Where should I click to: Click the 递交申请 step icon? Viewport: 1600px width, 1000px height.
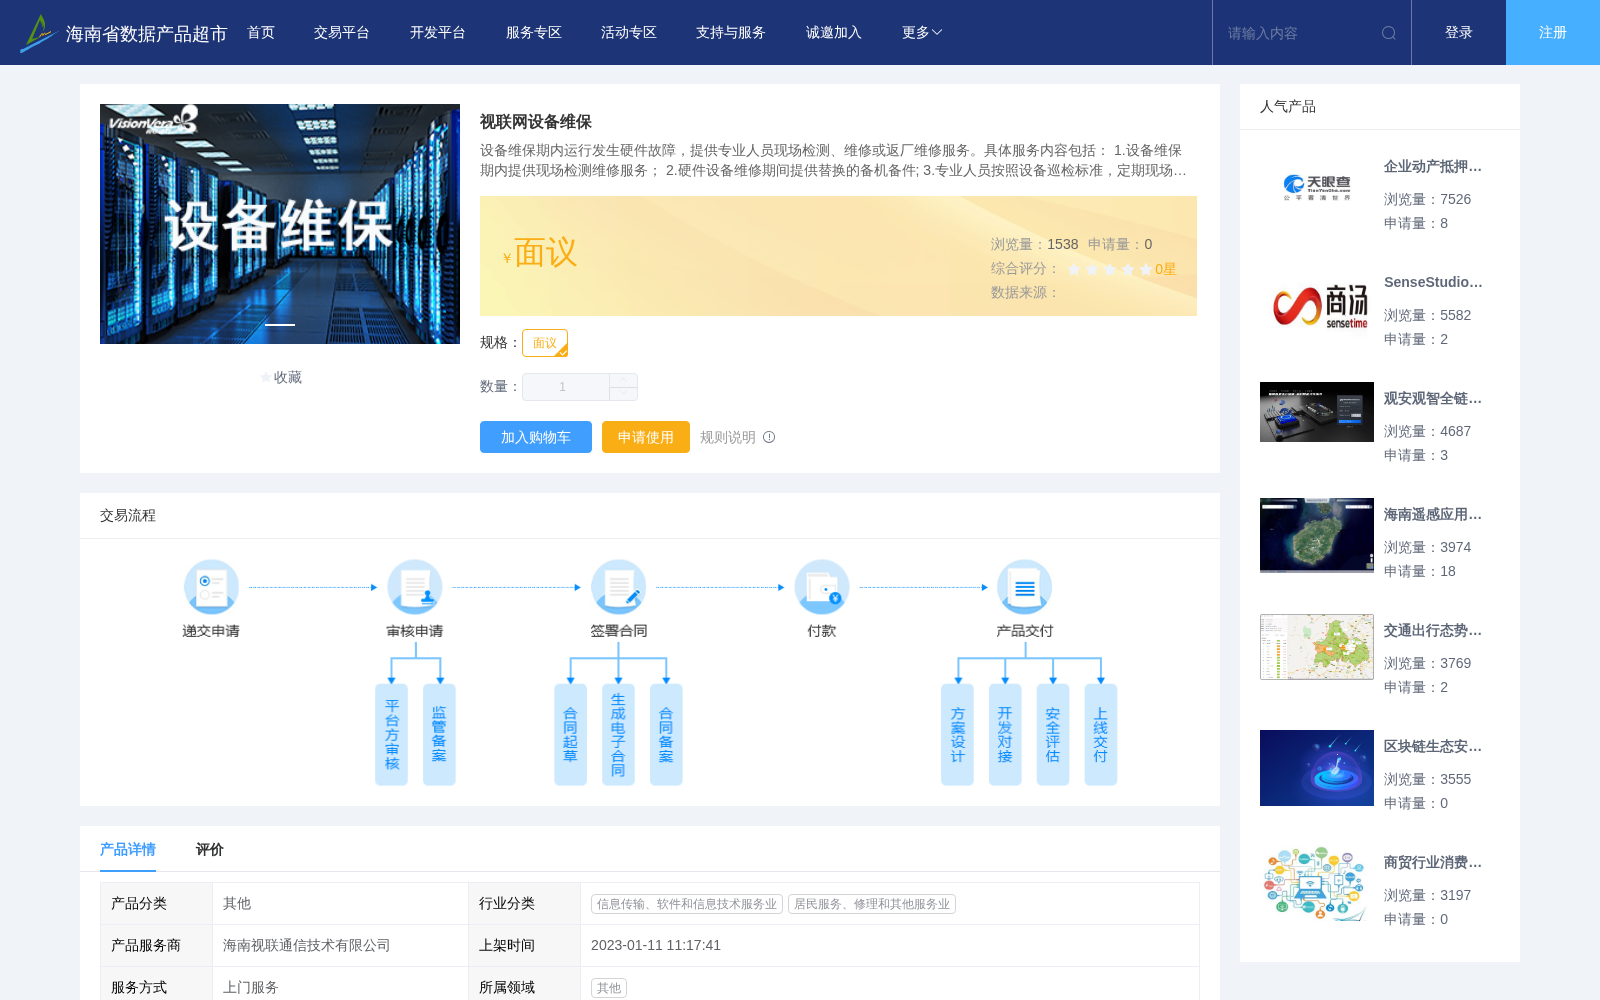[211, 587]
